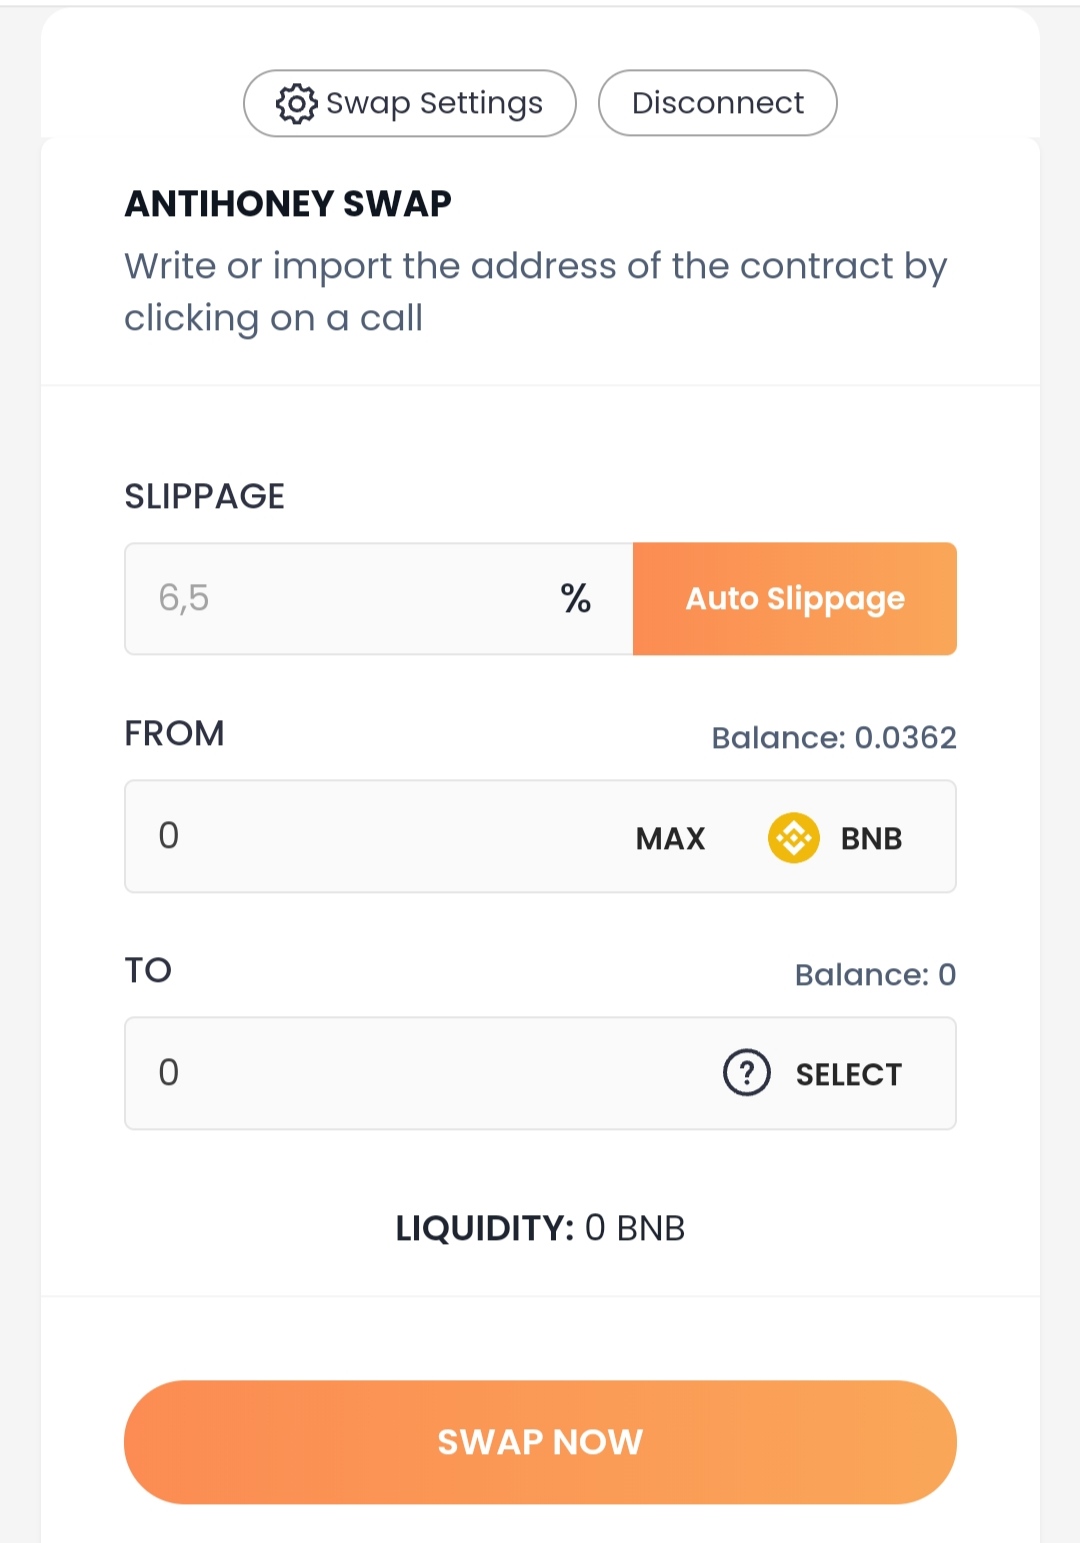Tap MAX to use full balance

click(670, 838)
